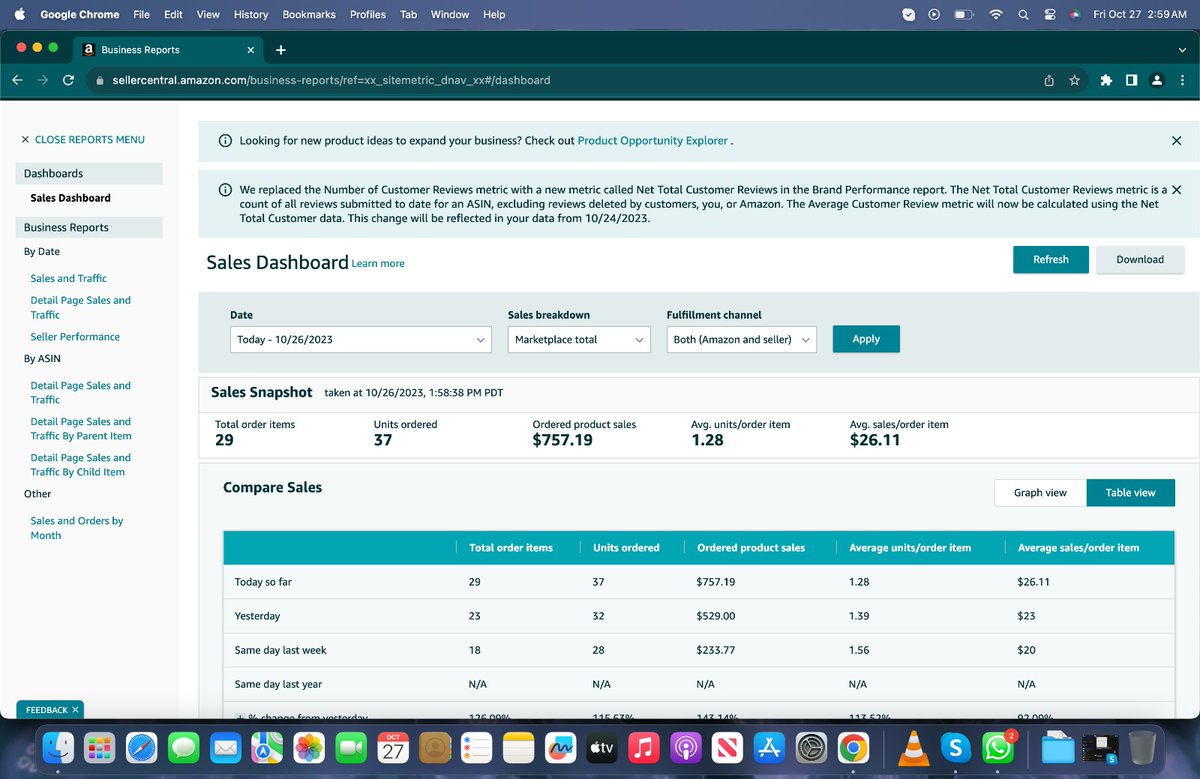
Task: Open Sales and Orders by Month
Action: (x=77, y=528)
